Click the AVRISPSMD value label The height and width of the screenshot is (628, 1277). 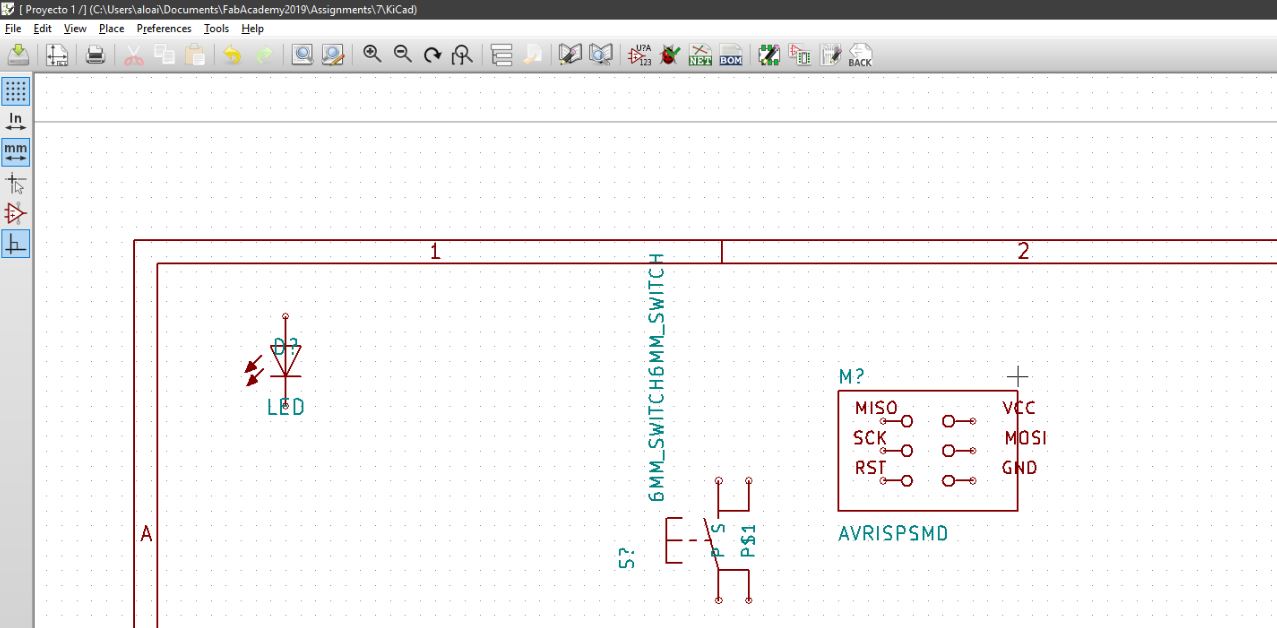[x=893, y=534]
